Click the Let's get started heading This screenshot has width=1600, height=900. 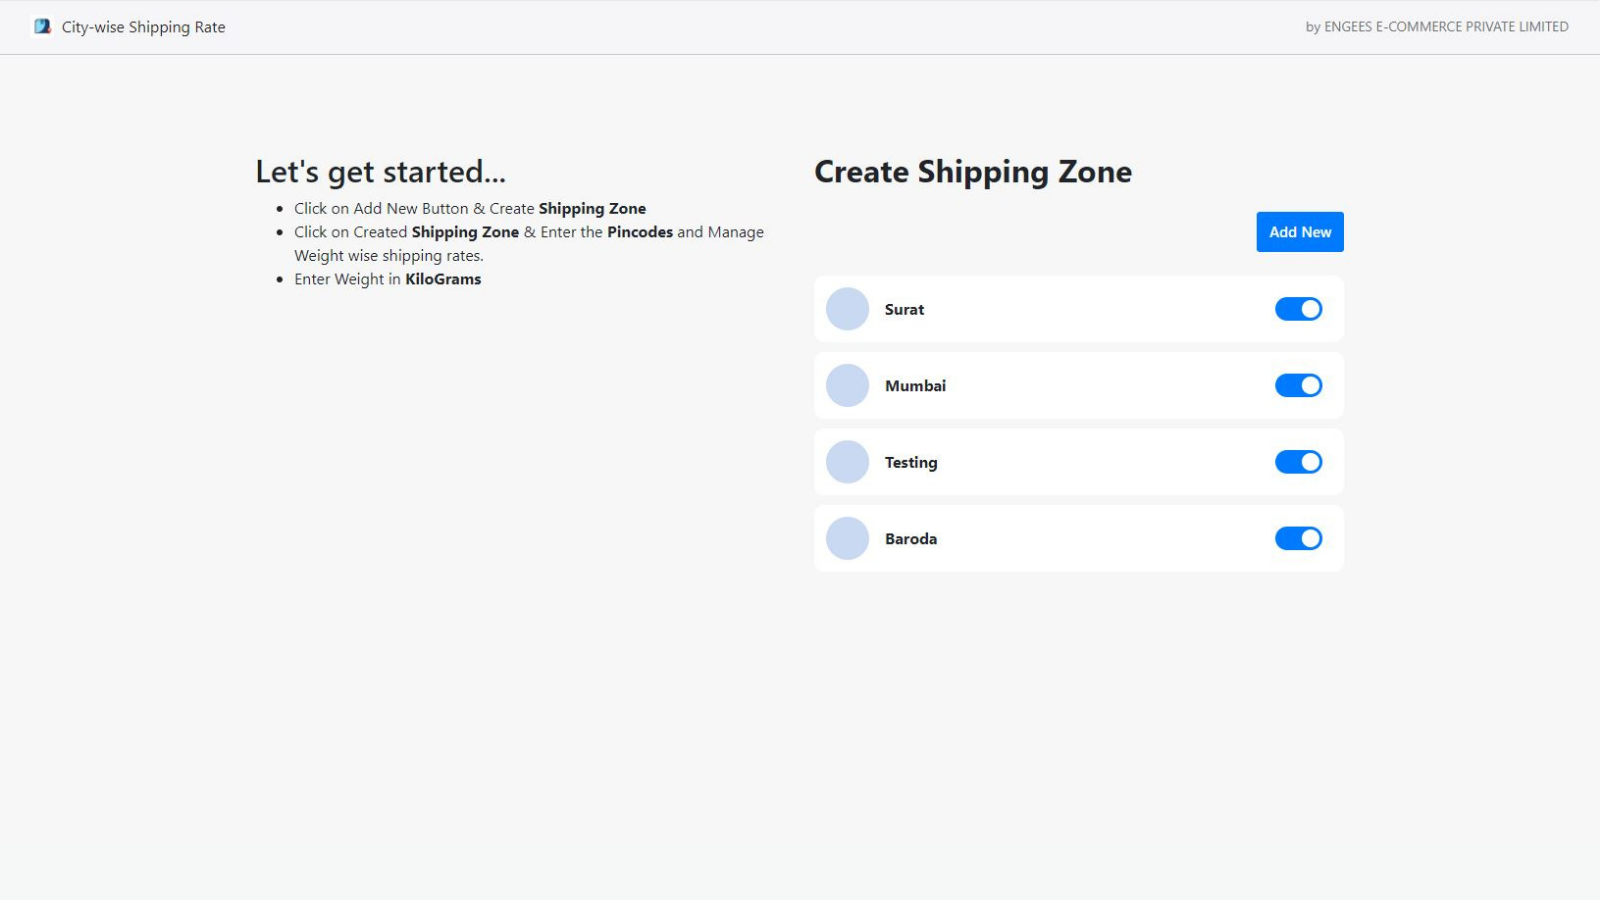click(380, 172)
